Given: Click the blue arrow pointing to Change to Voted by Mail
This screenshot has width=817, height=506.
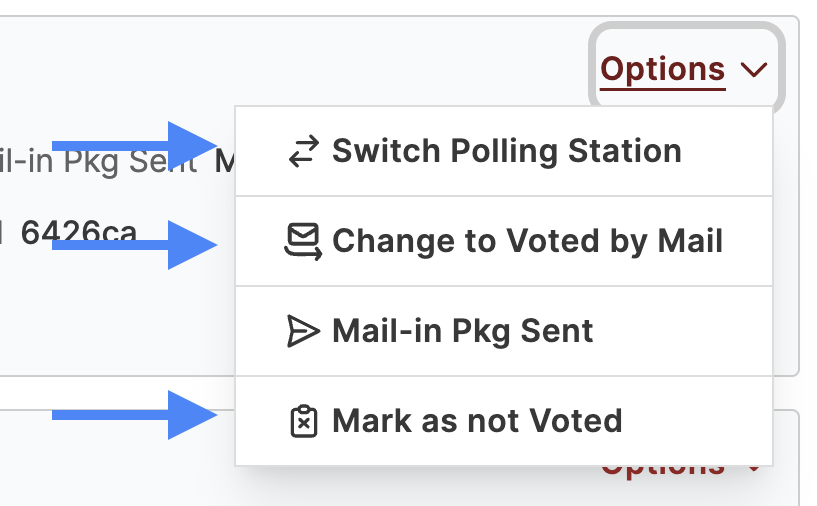Looking at the screenshot, I should pos(134,245).
